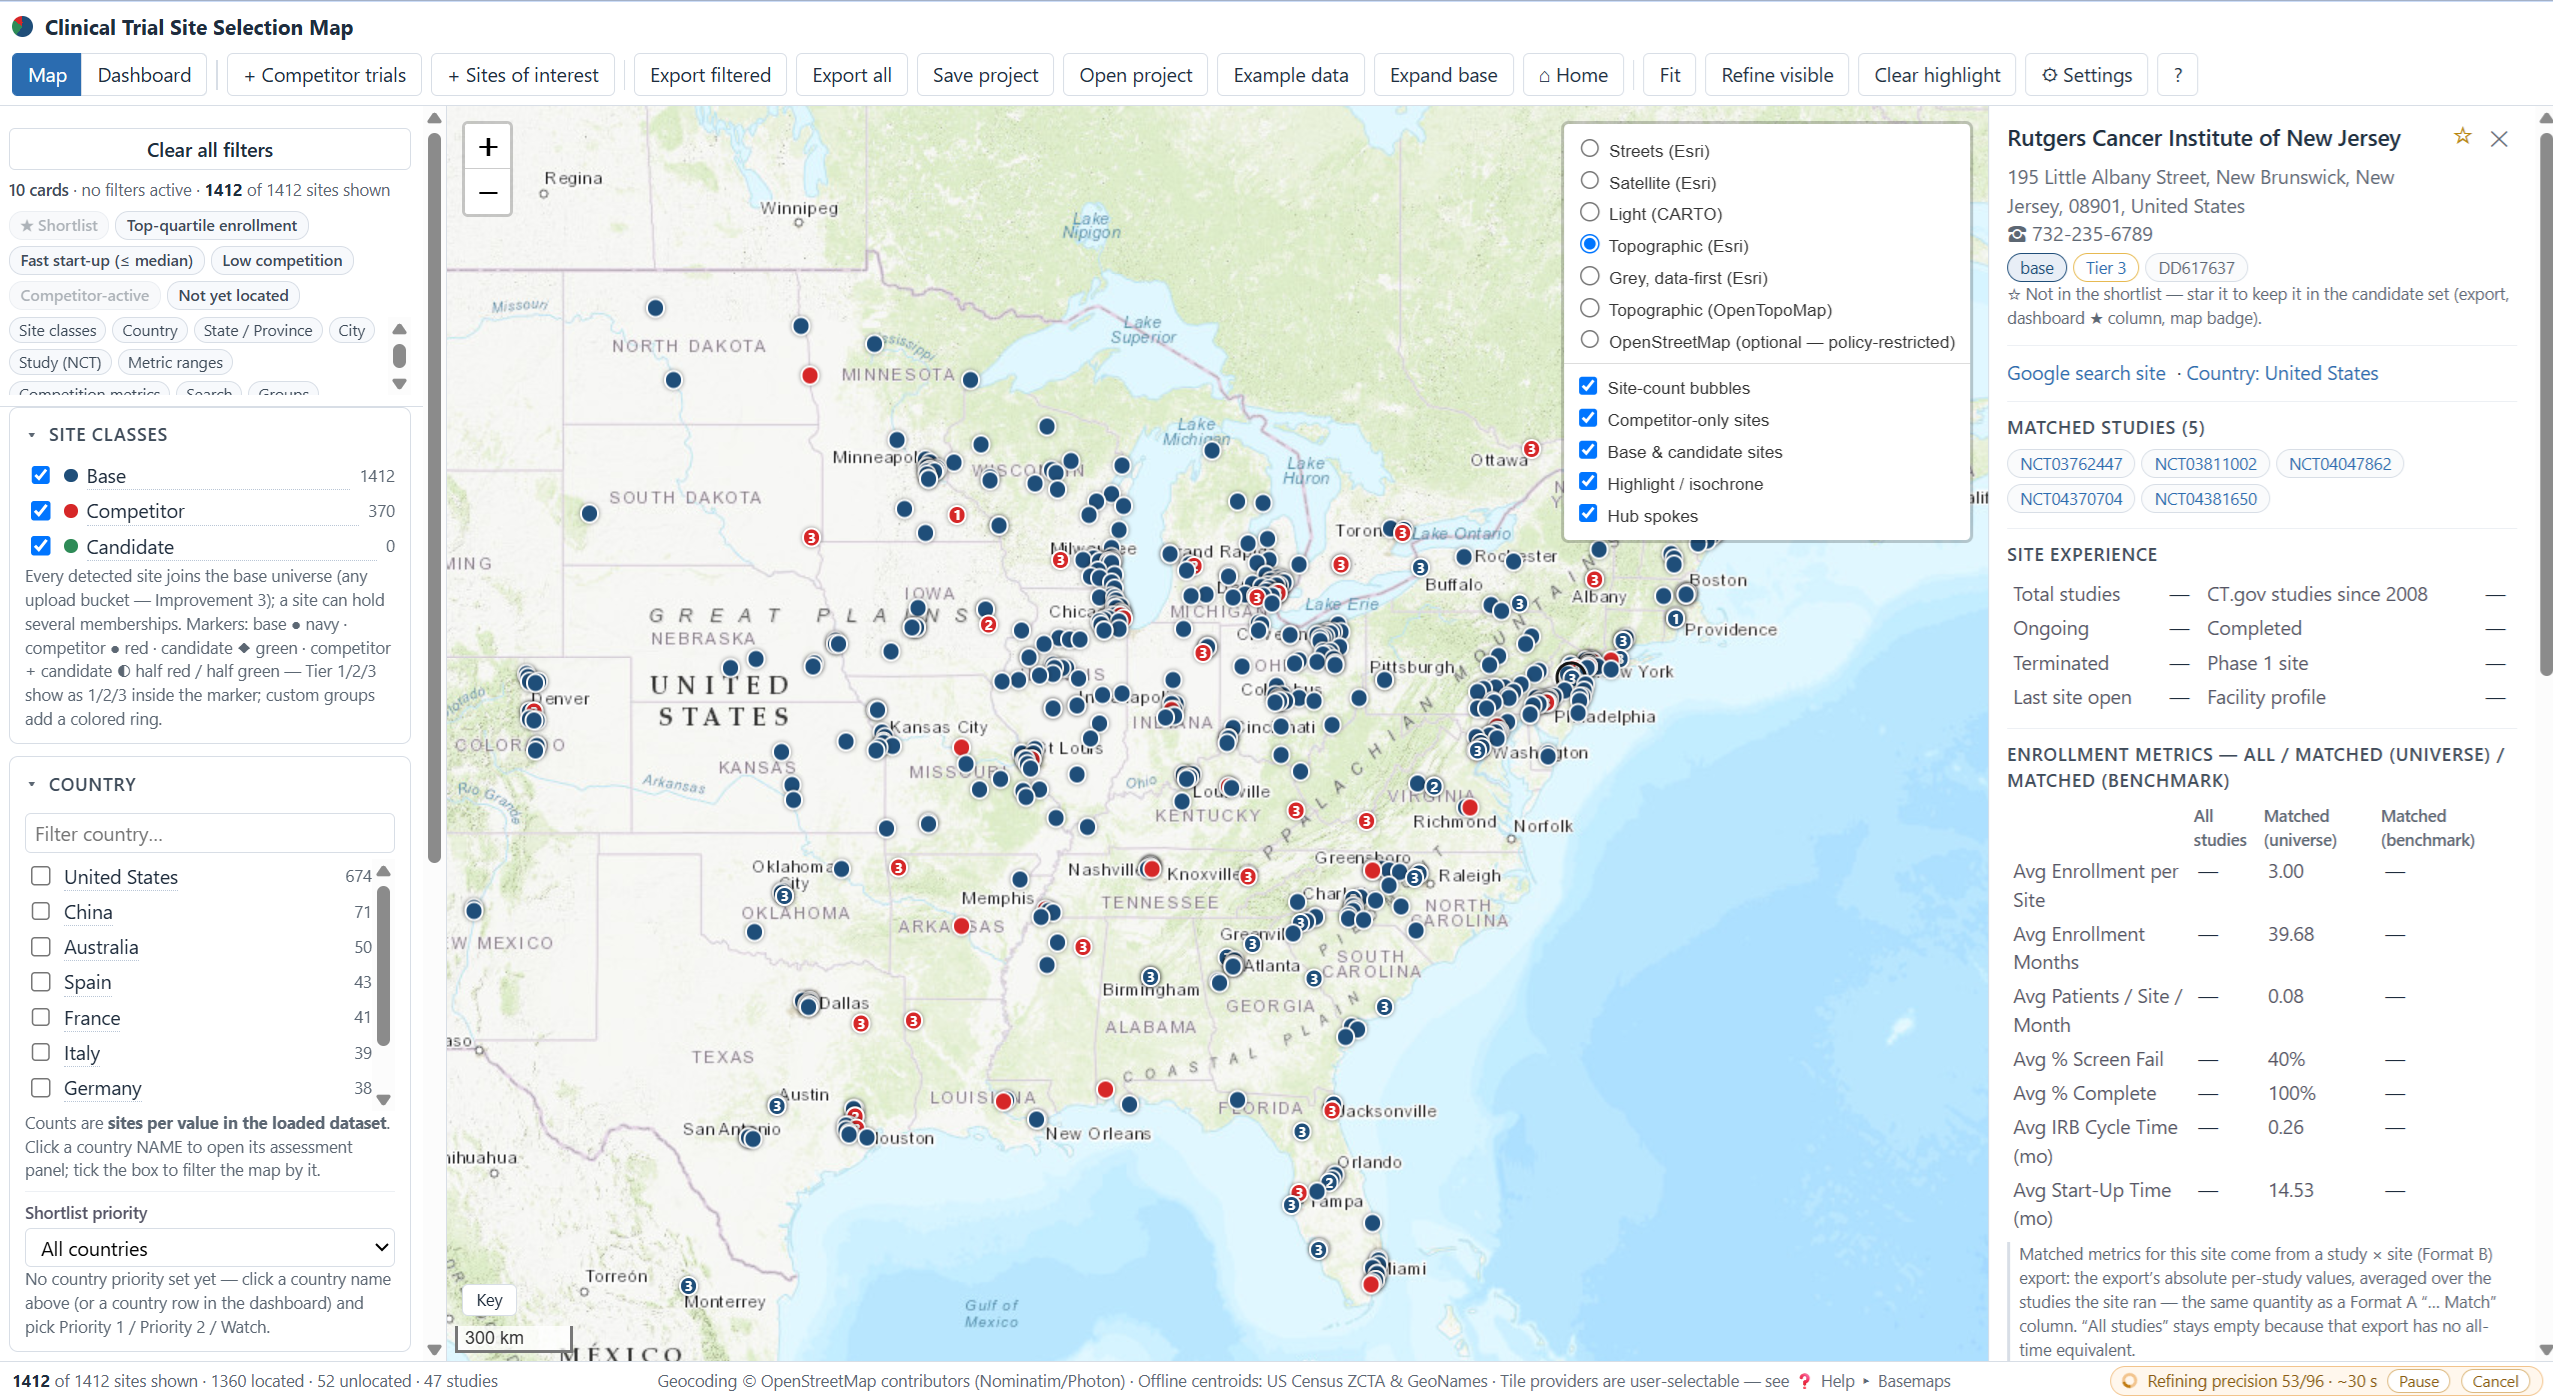Click the red marker in Louisiana
Image resolution: width=2553 pixels, height=1396 pixels.
tap(1004, 1101)
